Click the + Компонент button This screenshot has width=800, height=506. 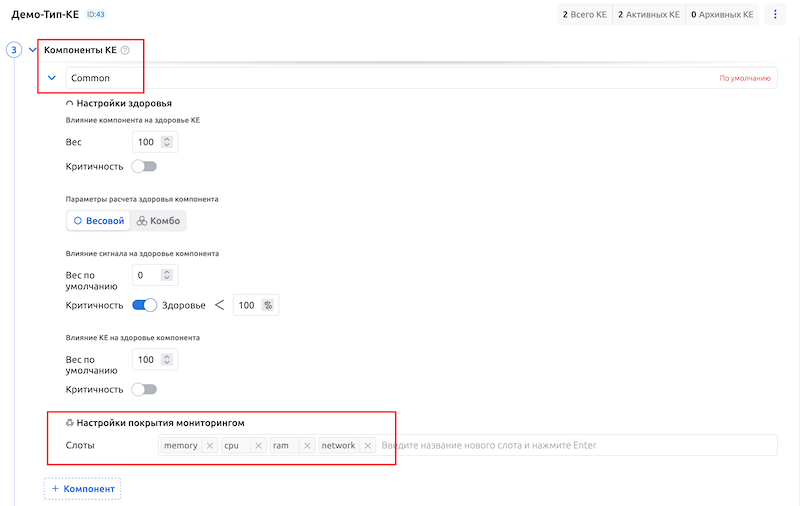tap(82, 488)
